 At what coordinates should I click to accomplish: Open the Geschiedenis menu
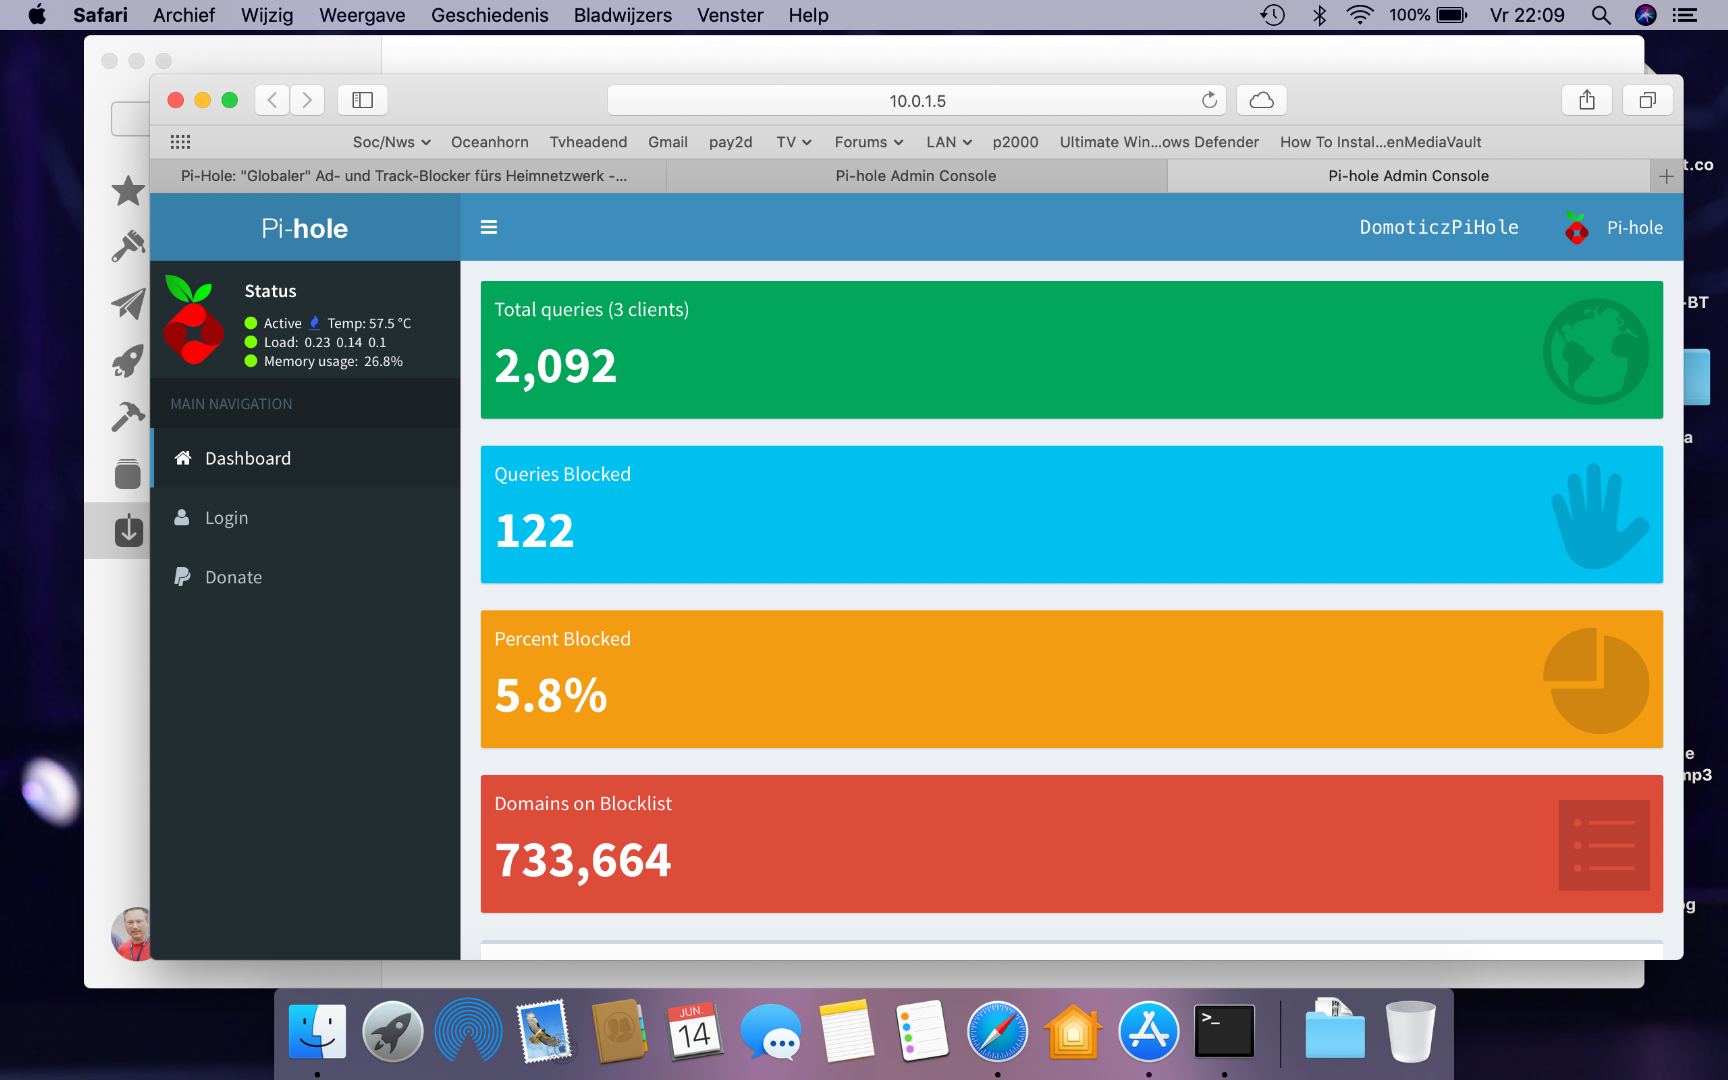pyautogui.click(x=490, y=15)
